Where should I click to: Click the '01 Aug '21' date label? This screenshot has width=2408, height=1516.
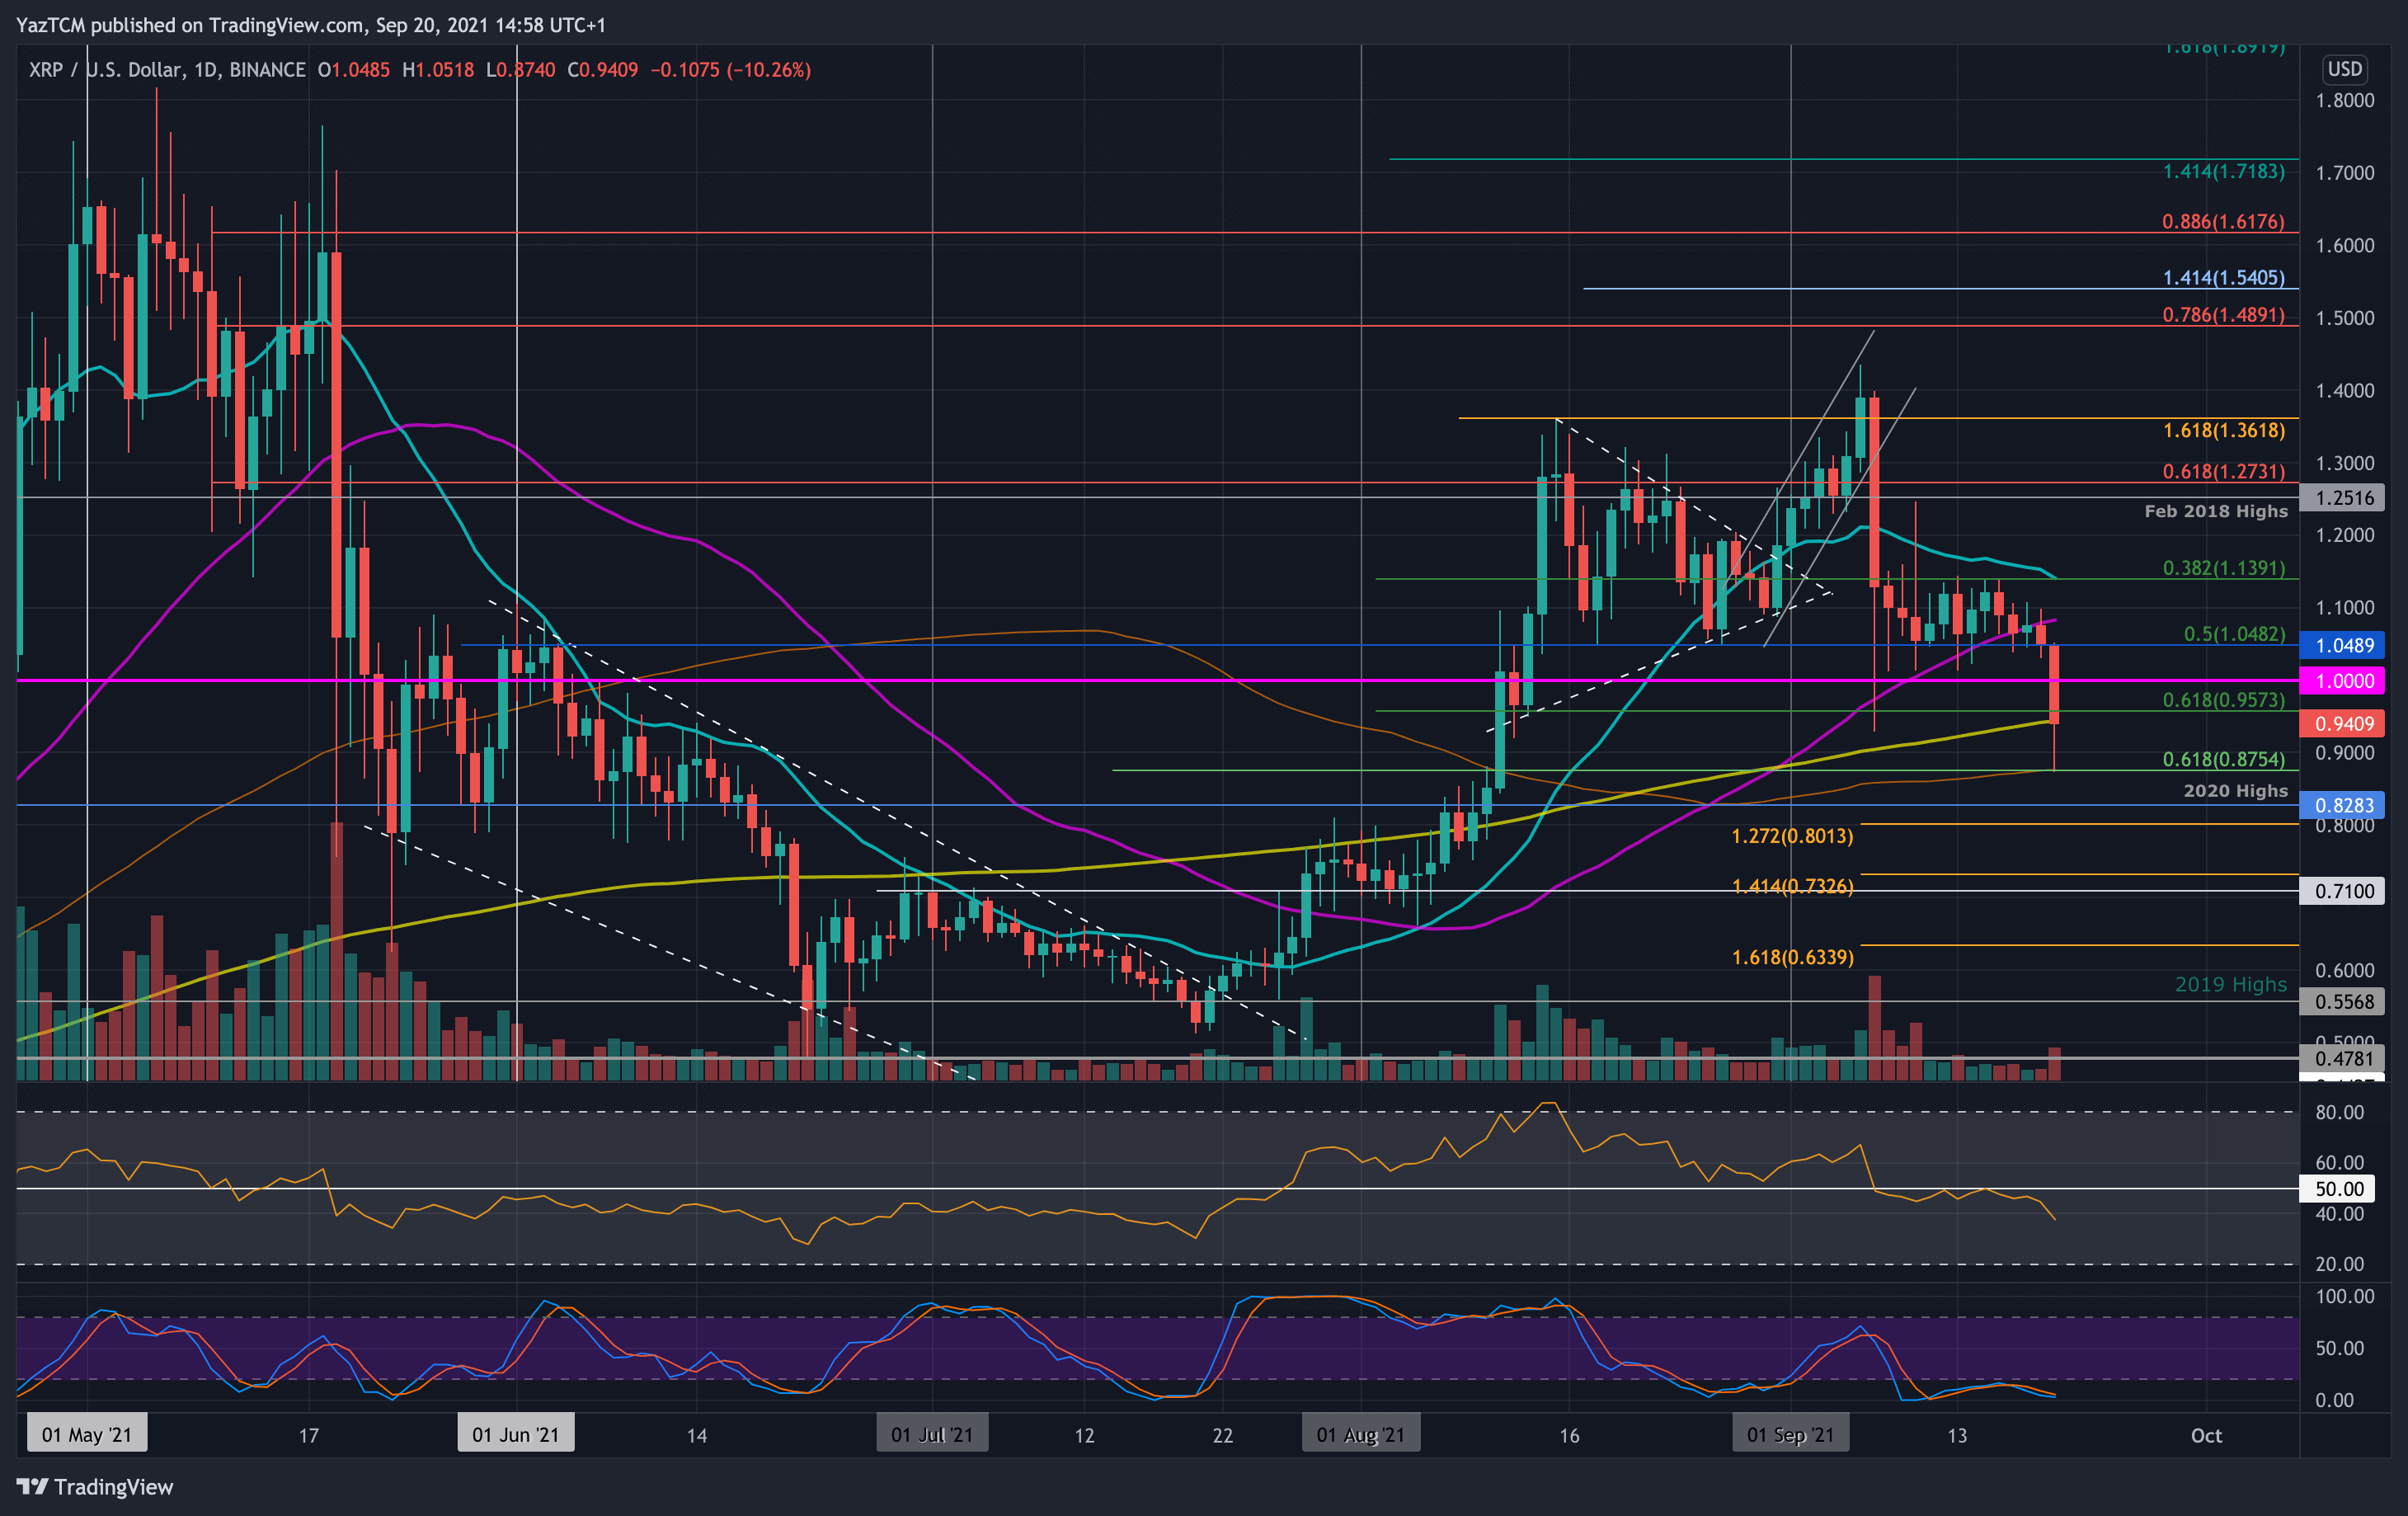tap(1361, 1434)
